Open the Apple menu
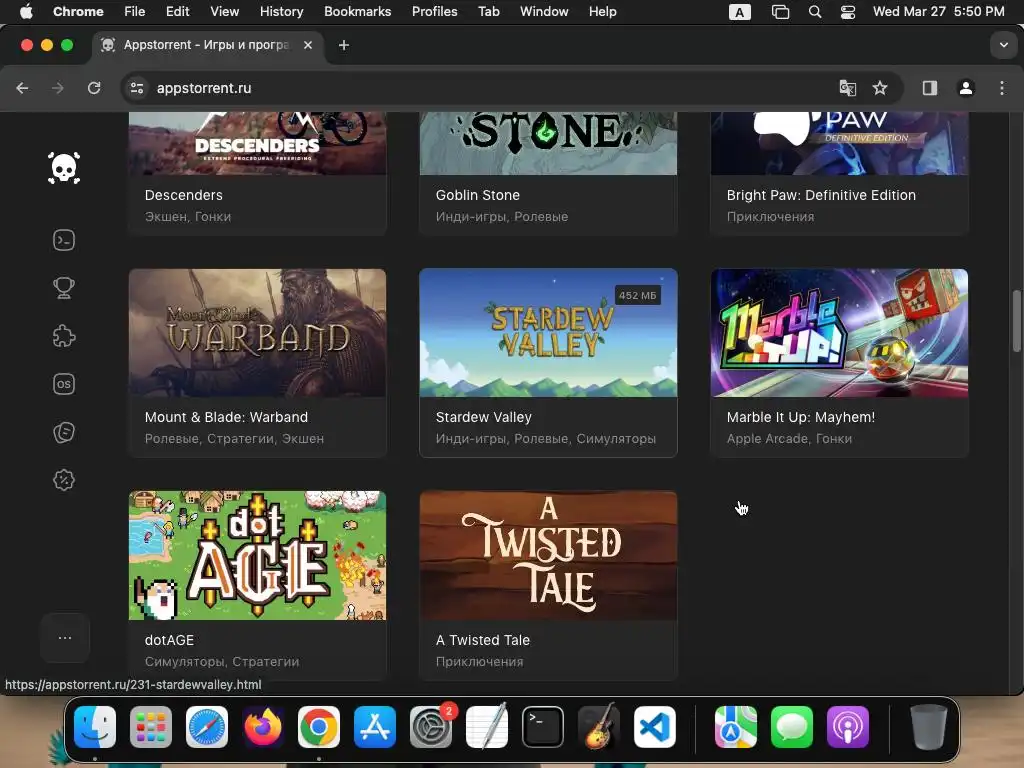1024x768 pixels. 26,12
